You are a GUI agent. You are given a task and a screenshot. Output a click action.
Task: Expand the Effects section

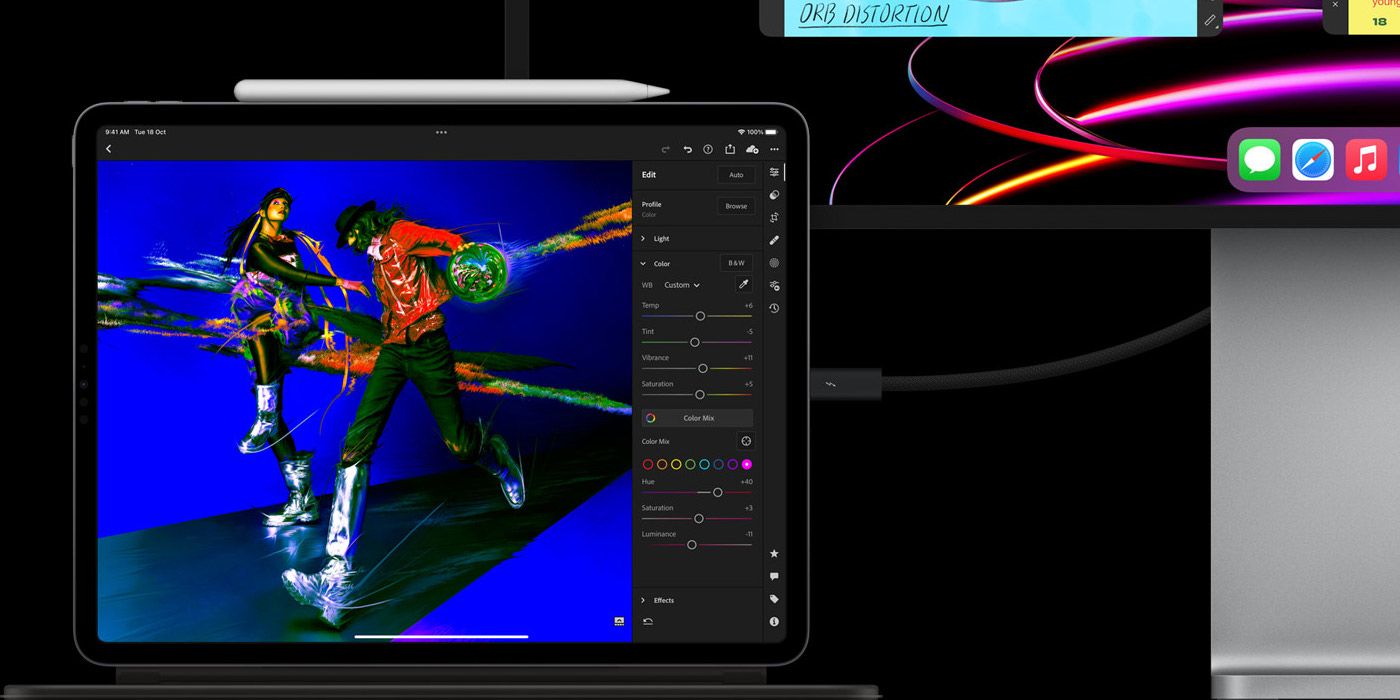tap(663, 600)
